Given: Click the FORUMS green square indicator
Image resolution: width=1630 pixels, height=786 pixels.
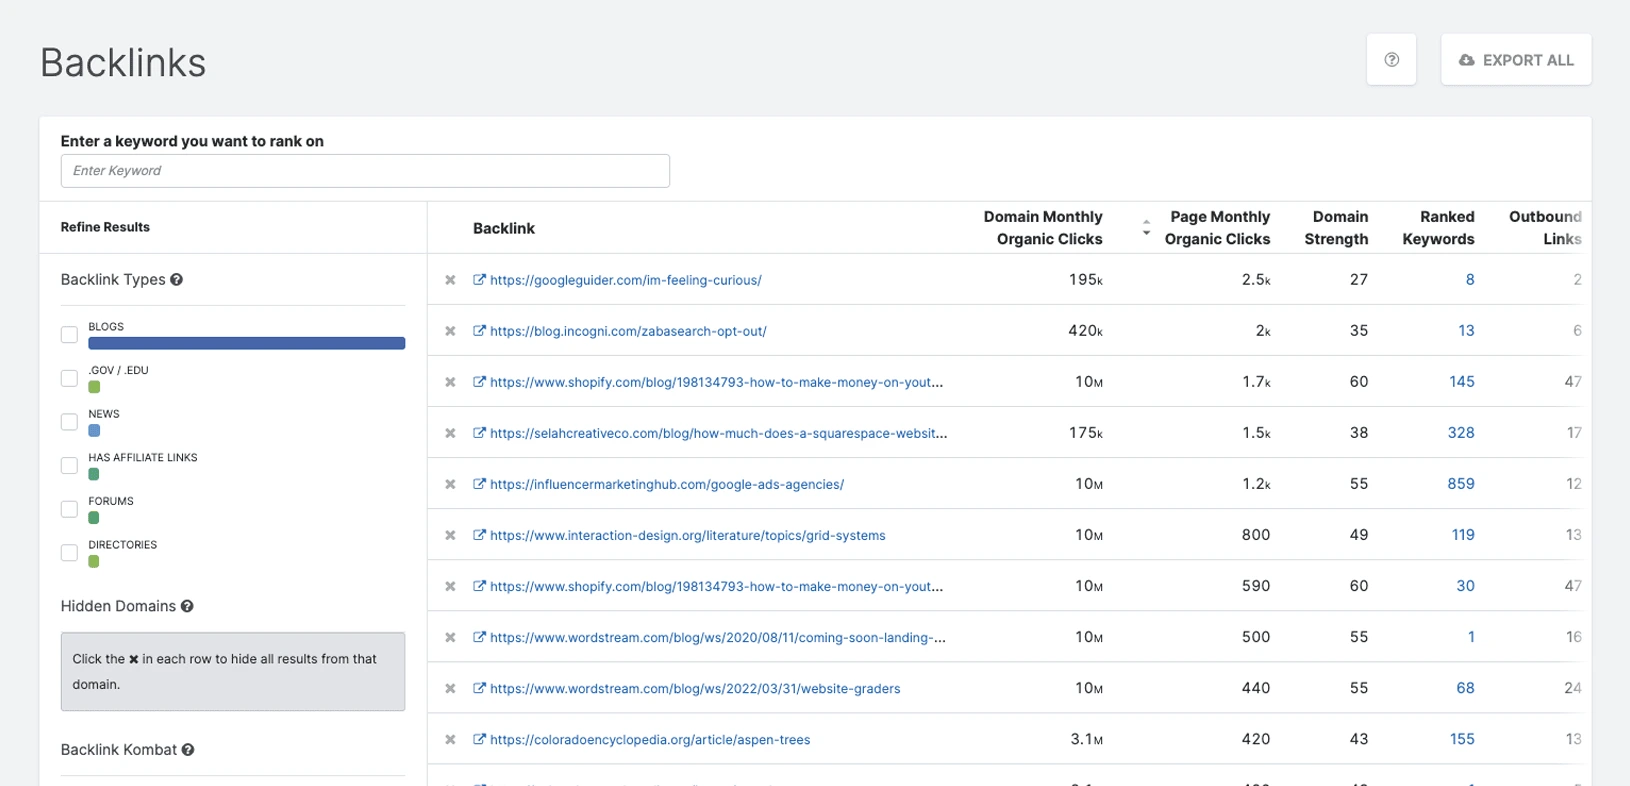Looking at the screenshot, I should click(x=94, y=518).
